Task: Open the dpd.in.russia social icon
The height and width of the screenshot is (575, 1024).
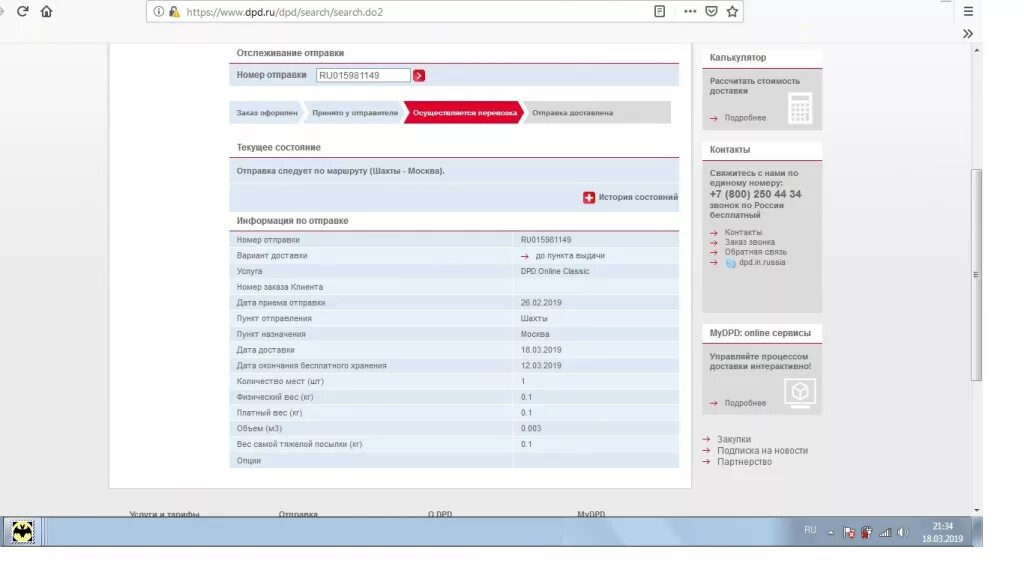Action: coord(731,263)
